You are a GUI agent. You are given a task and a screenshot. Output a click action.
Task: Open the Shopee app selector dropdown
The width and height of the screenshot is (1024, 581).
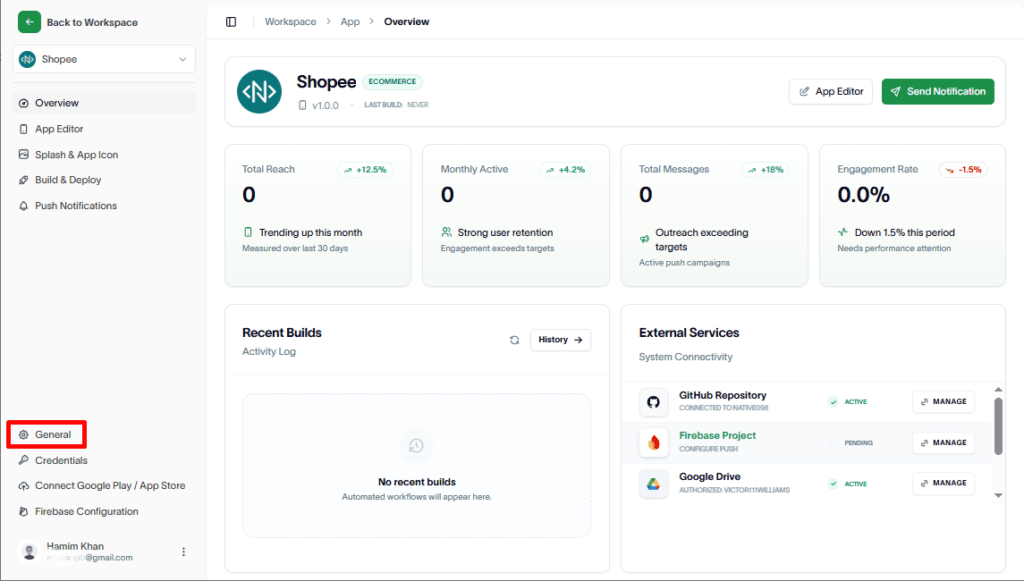104,59
